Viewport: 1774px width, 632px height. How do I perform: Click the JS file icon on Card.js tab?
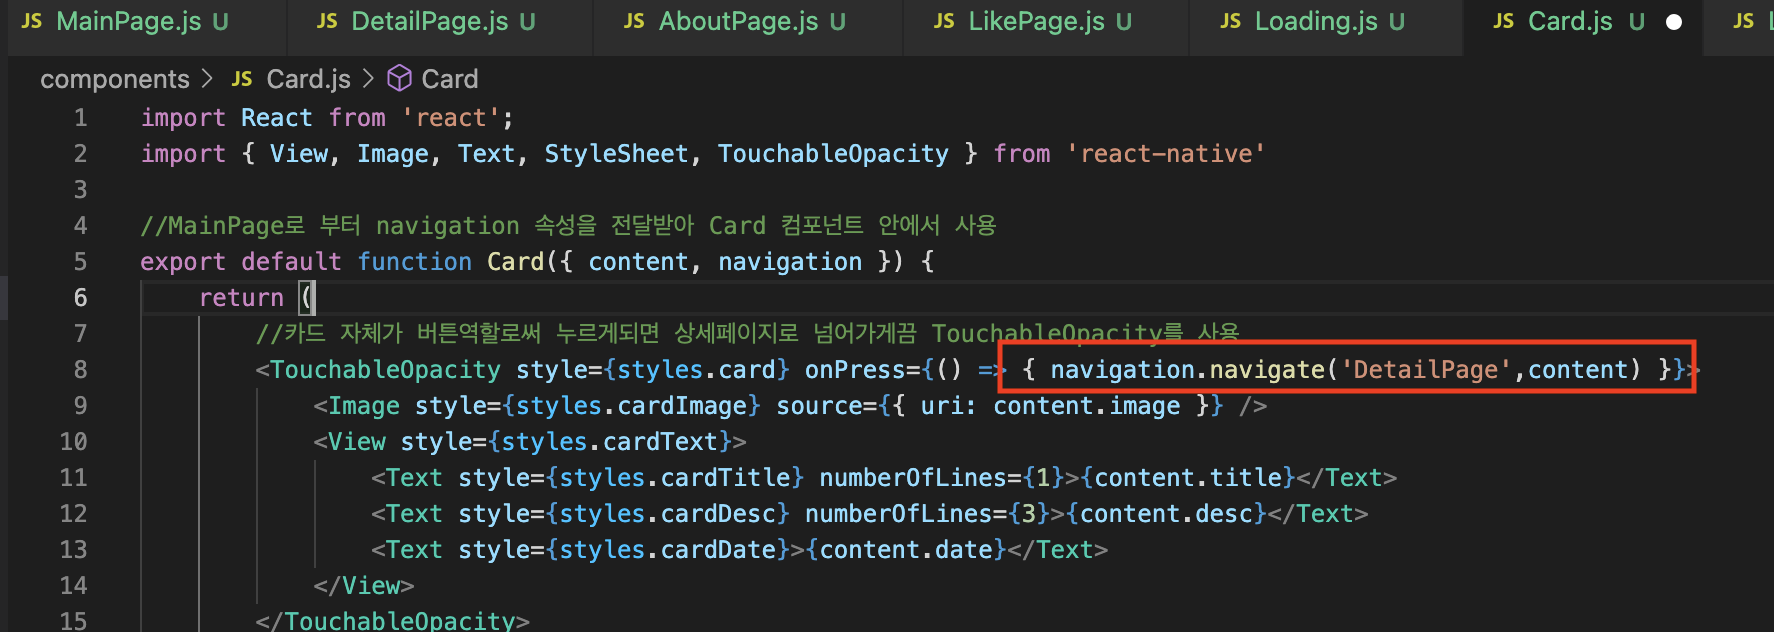1504,22
